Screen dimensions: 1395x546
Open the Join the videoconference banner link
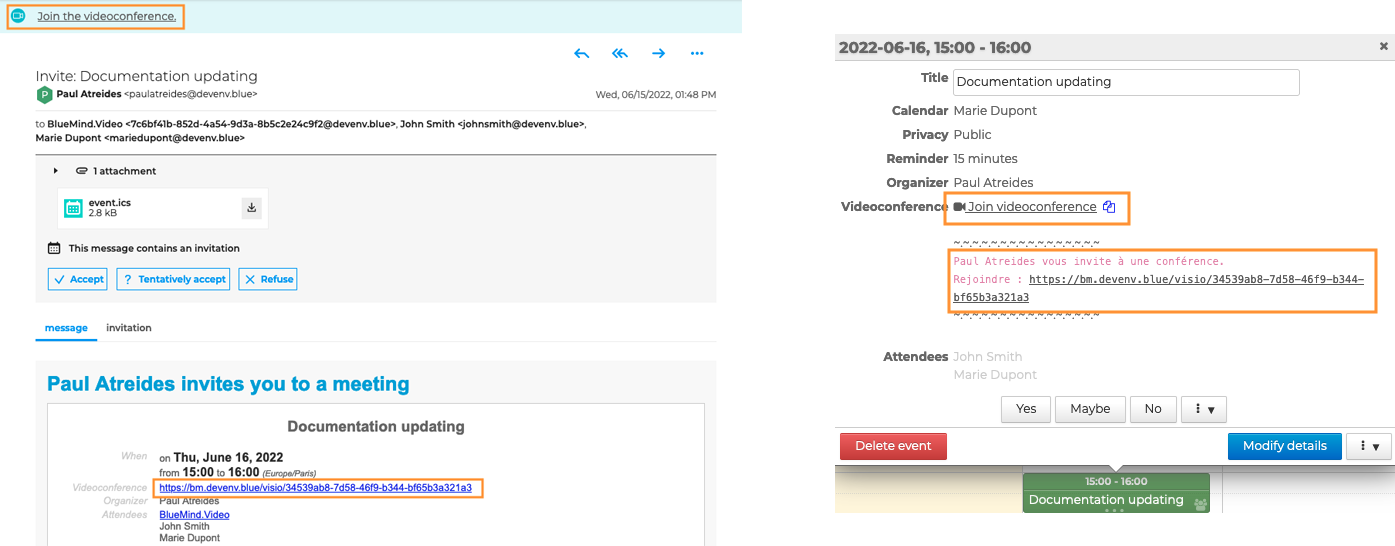[x=106, y=16]
